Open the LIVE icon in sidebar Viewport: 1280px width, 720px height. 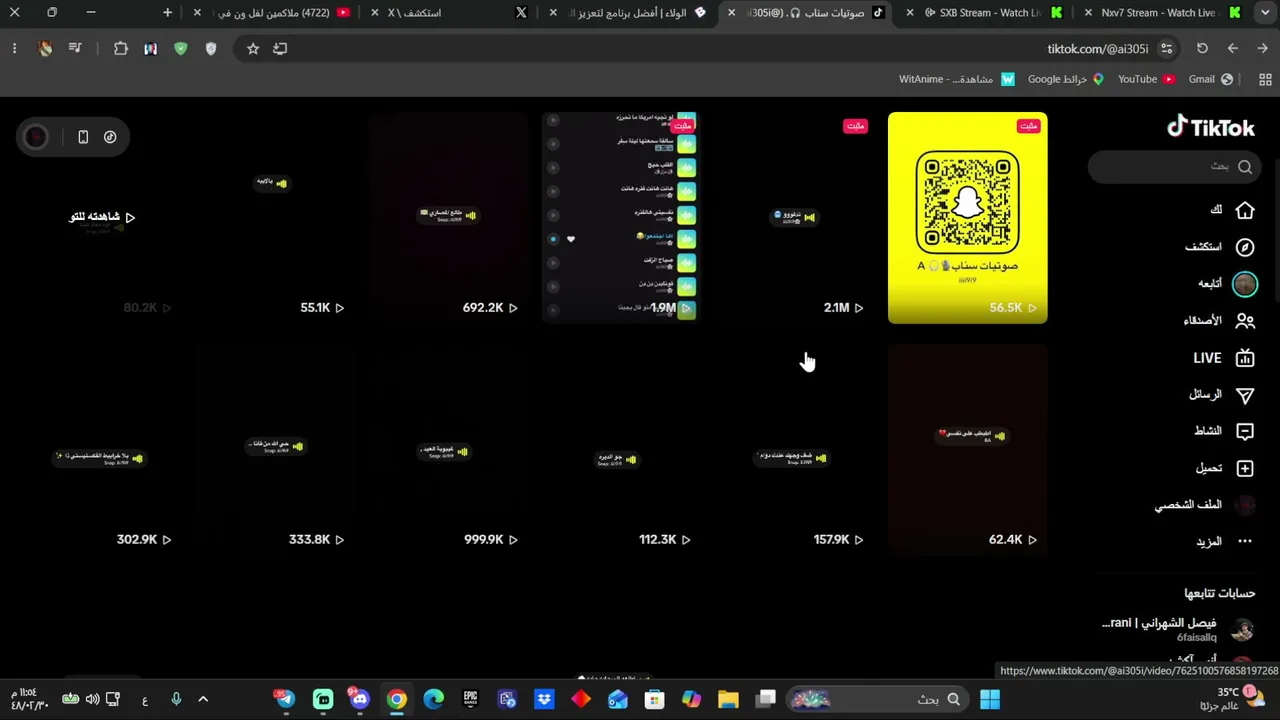[1245, 358]
